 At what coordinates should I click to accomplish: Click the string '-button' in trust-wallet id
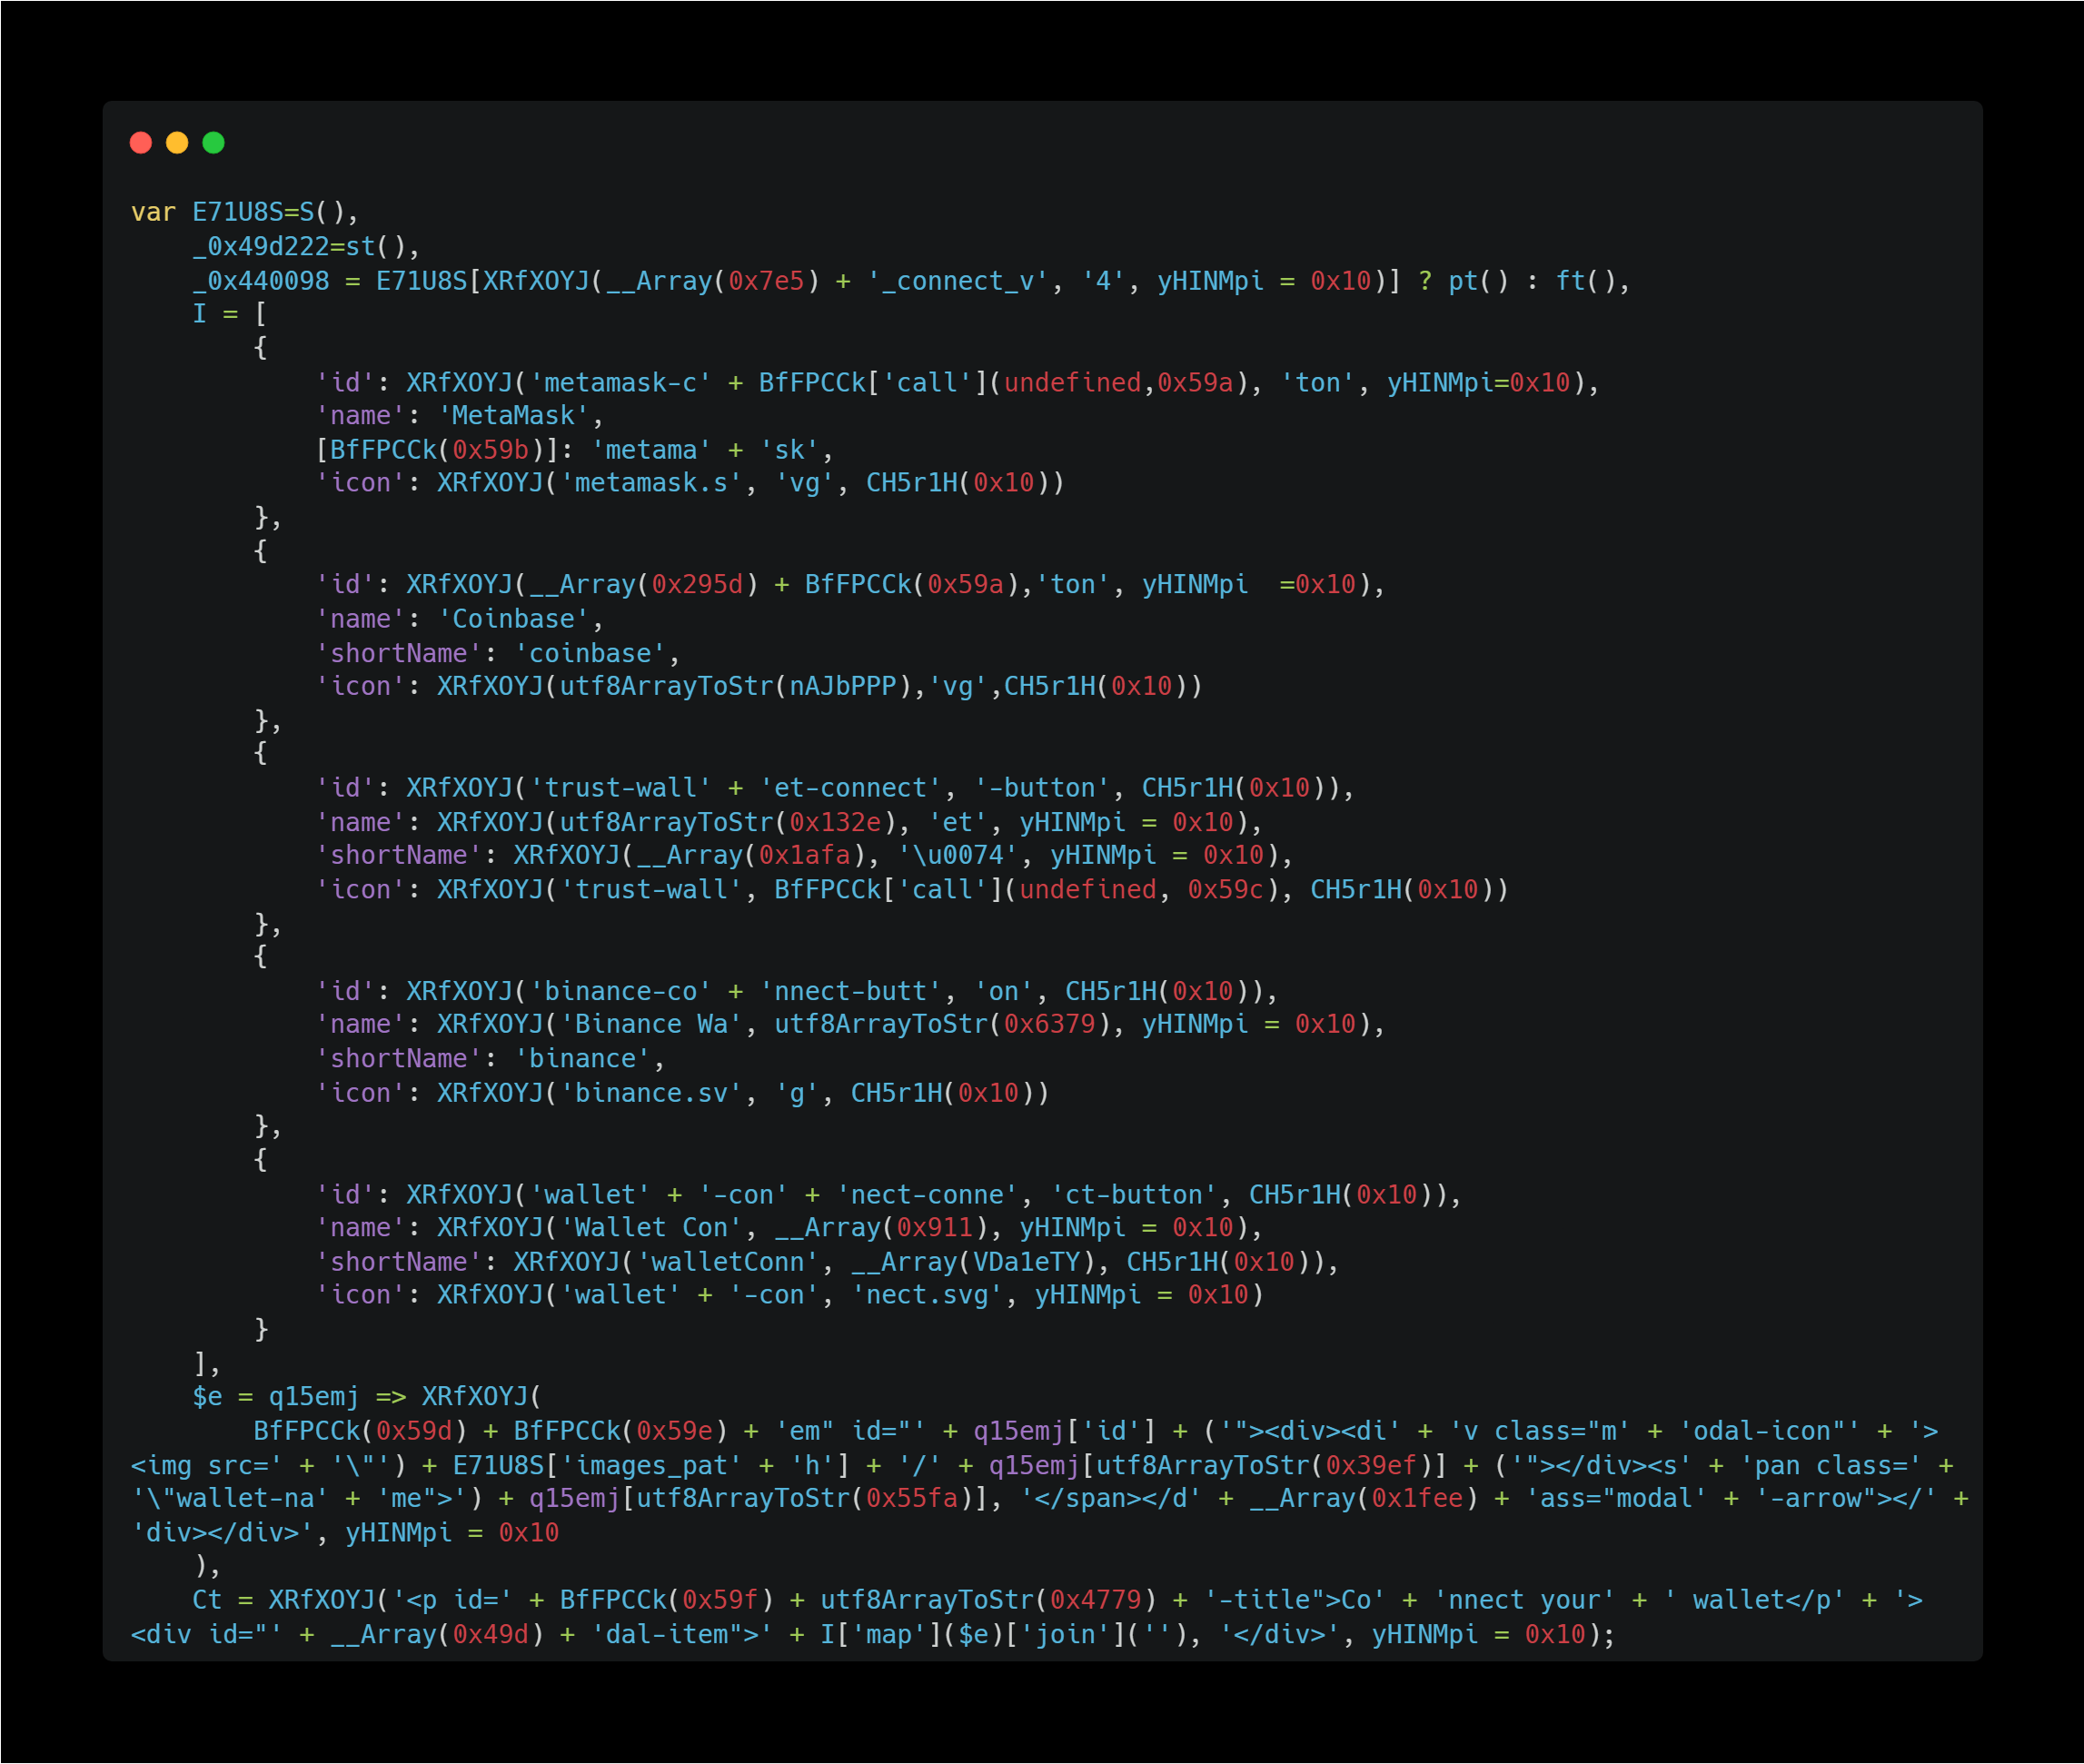click(1042, 788)
